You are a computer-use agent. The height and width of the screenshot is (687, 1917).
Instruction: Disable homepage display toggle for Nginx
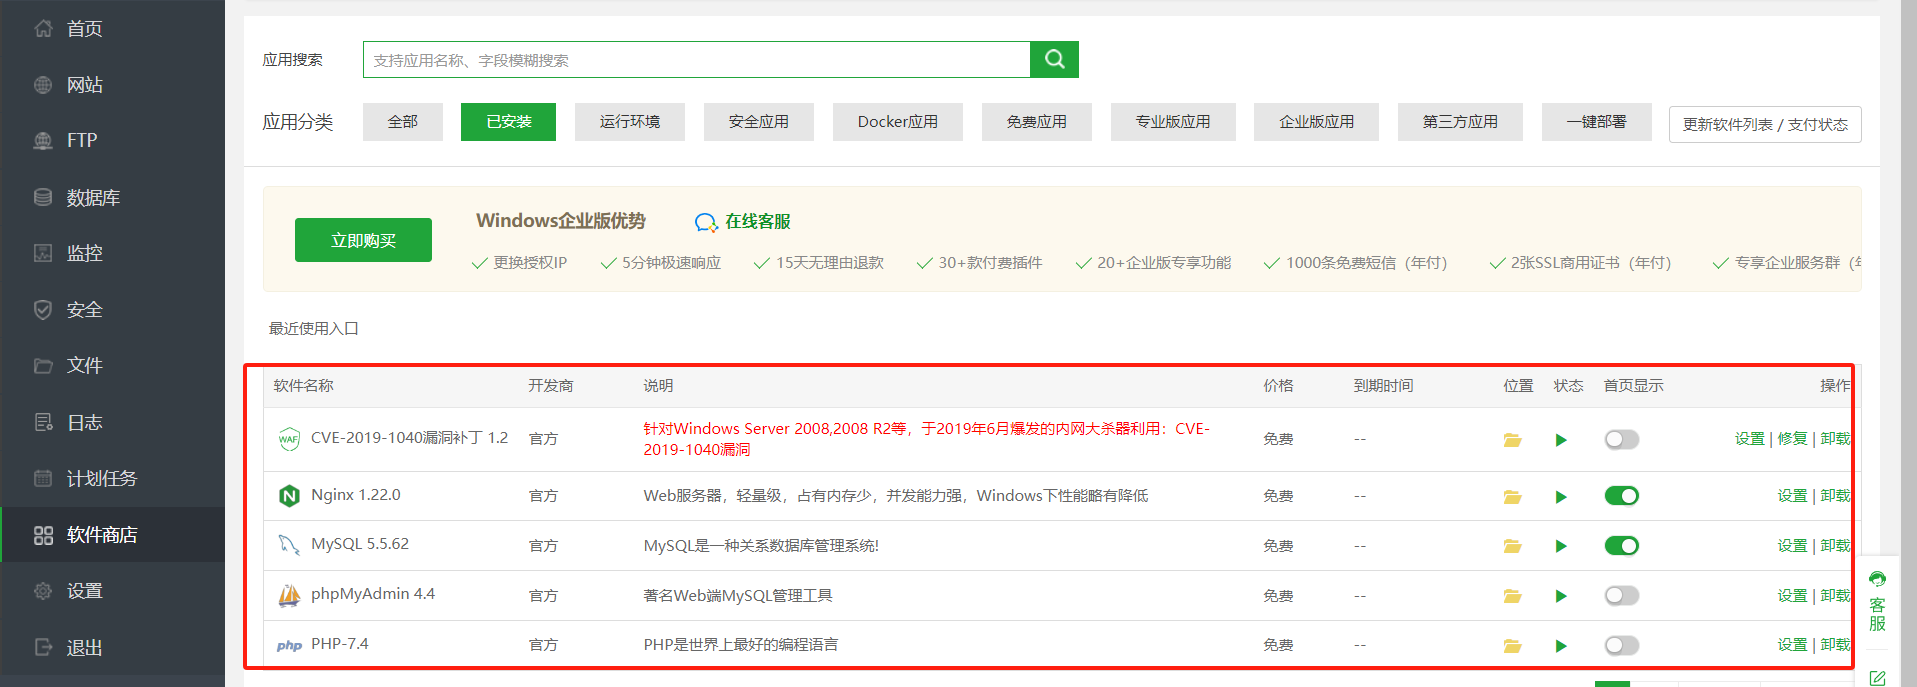pos(1621,496)
